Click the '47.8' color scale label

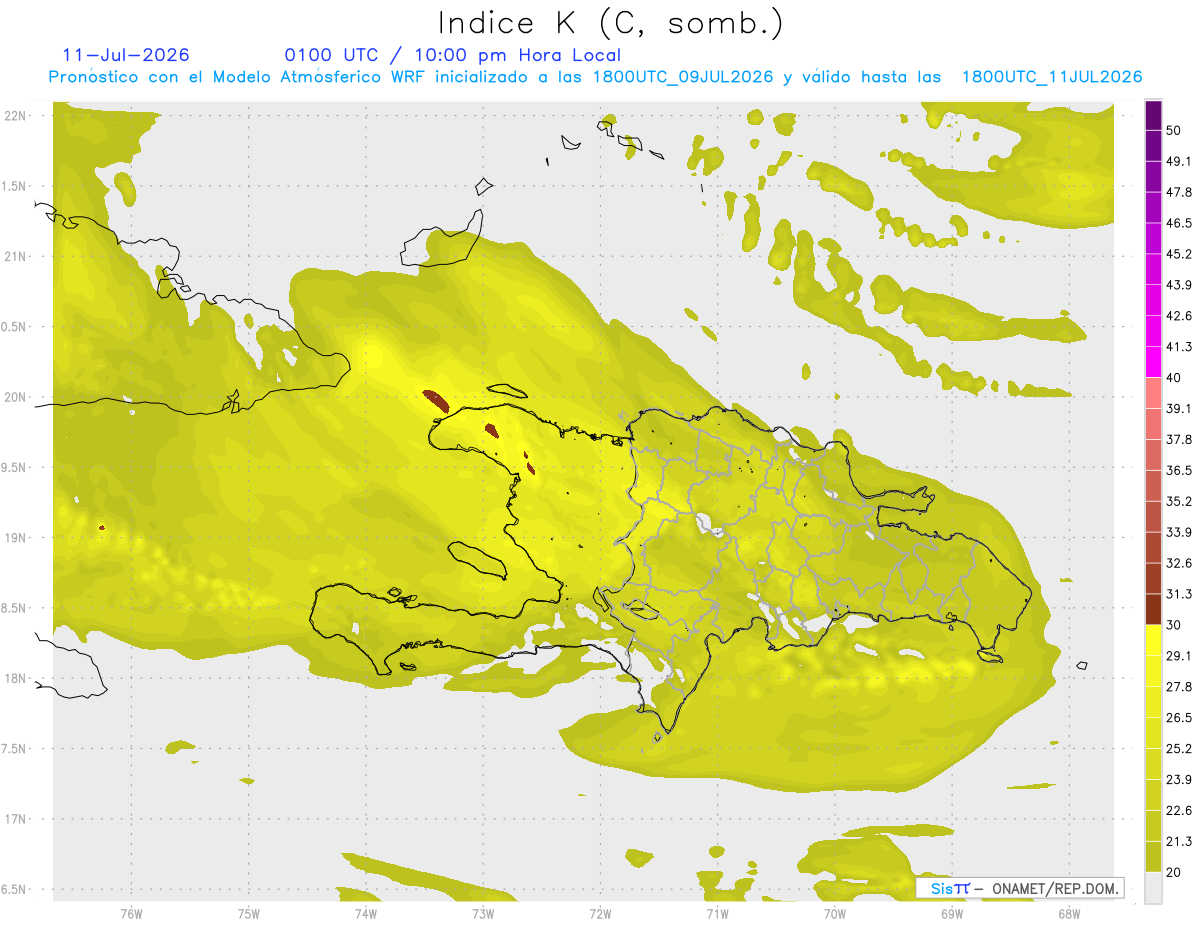click(x=1179, y=193)
